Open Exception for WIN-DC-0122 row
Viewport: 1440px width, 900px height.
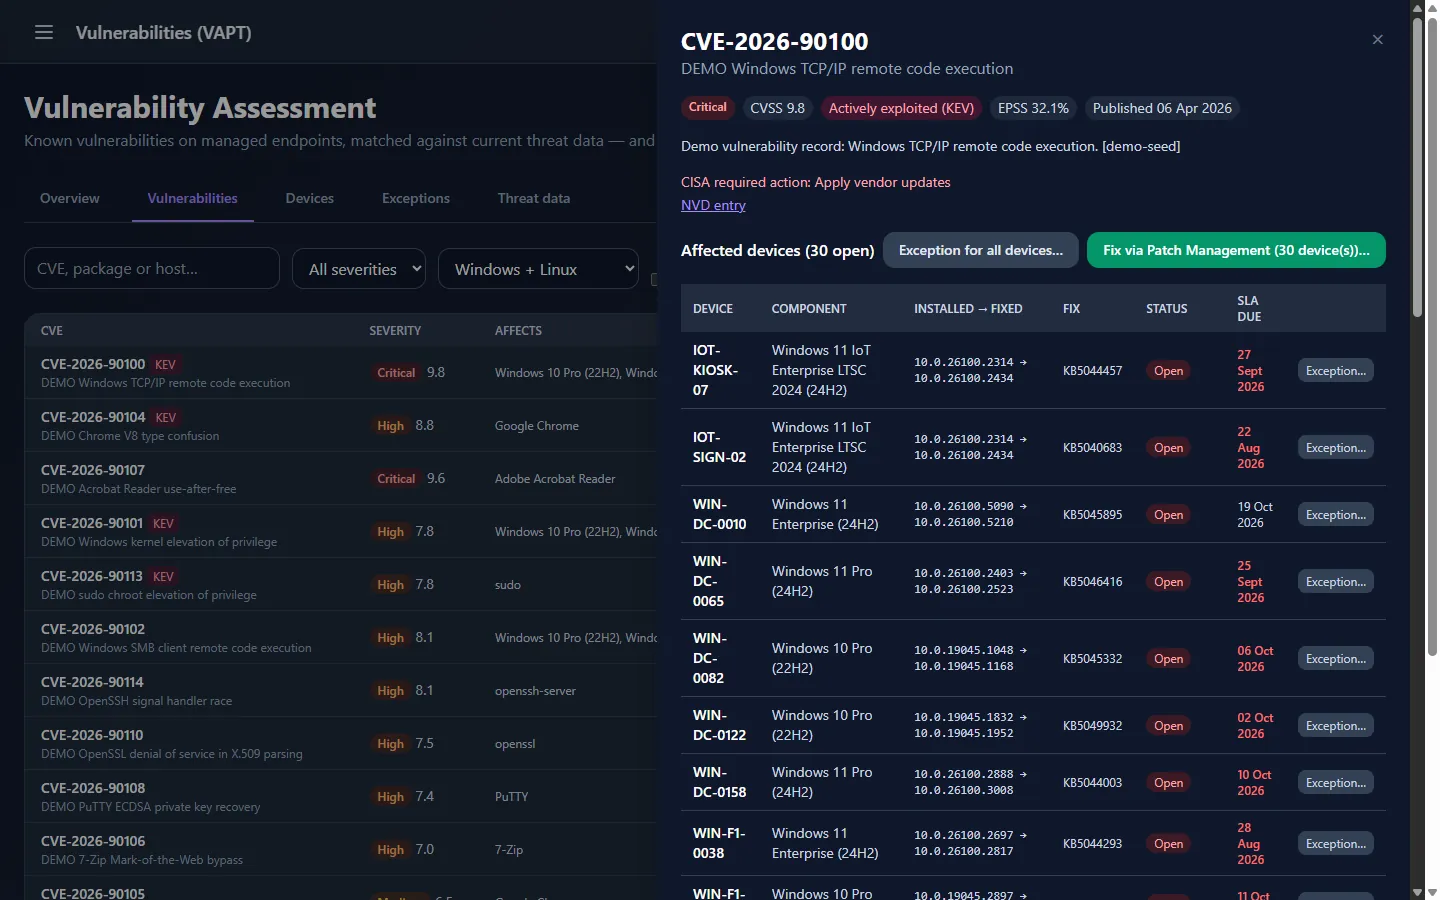[1335, 725]
